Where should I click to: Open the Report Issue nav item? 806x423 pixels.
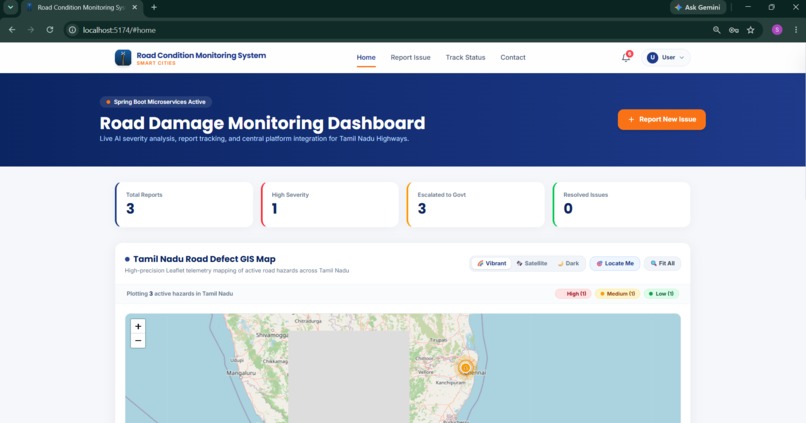tap(410, 58)
